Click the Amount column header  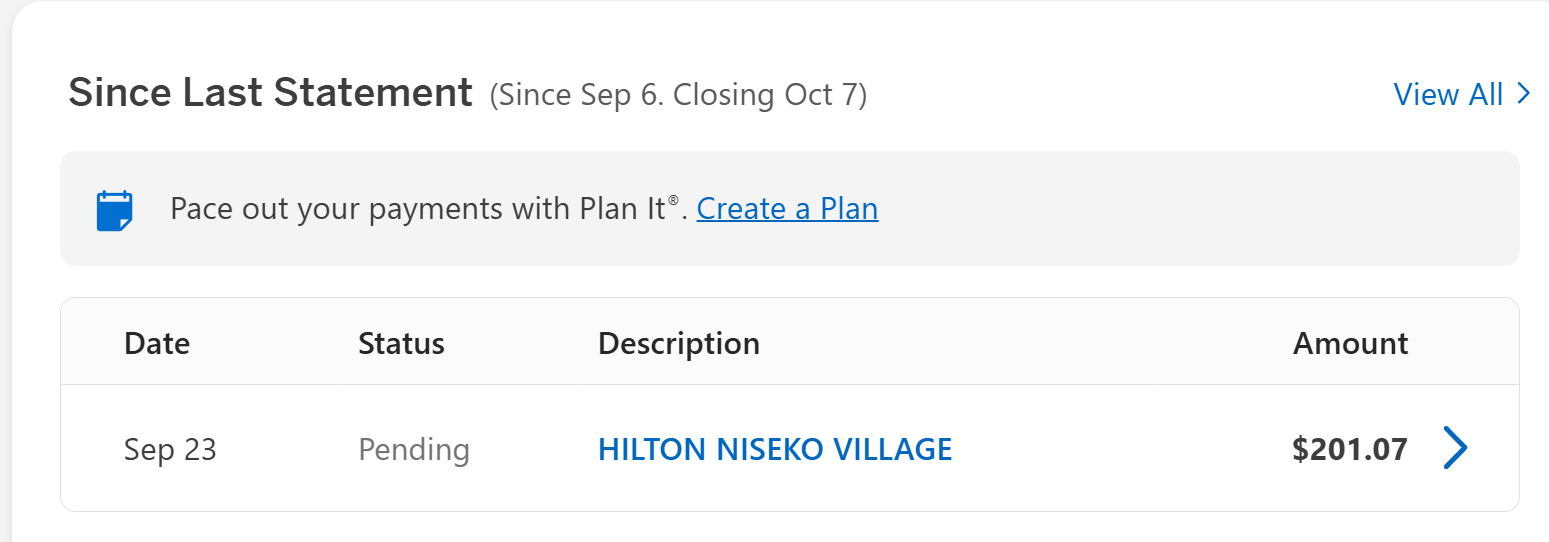[1350, 344]
